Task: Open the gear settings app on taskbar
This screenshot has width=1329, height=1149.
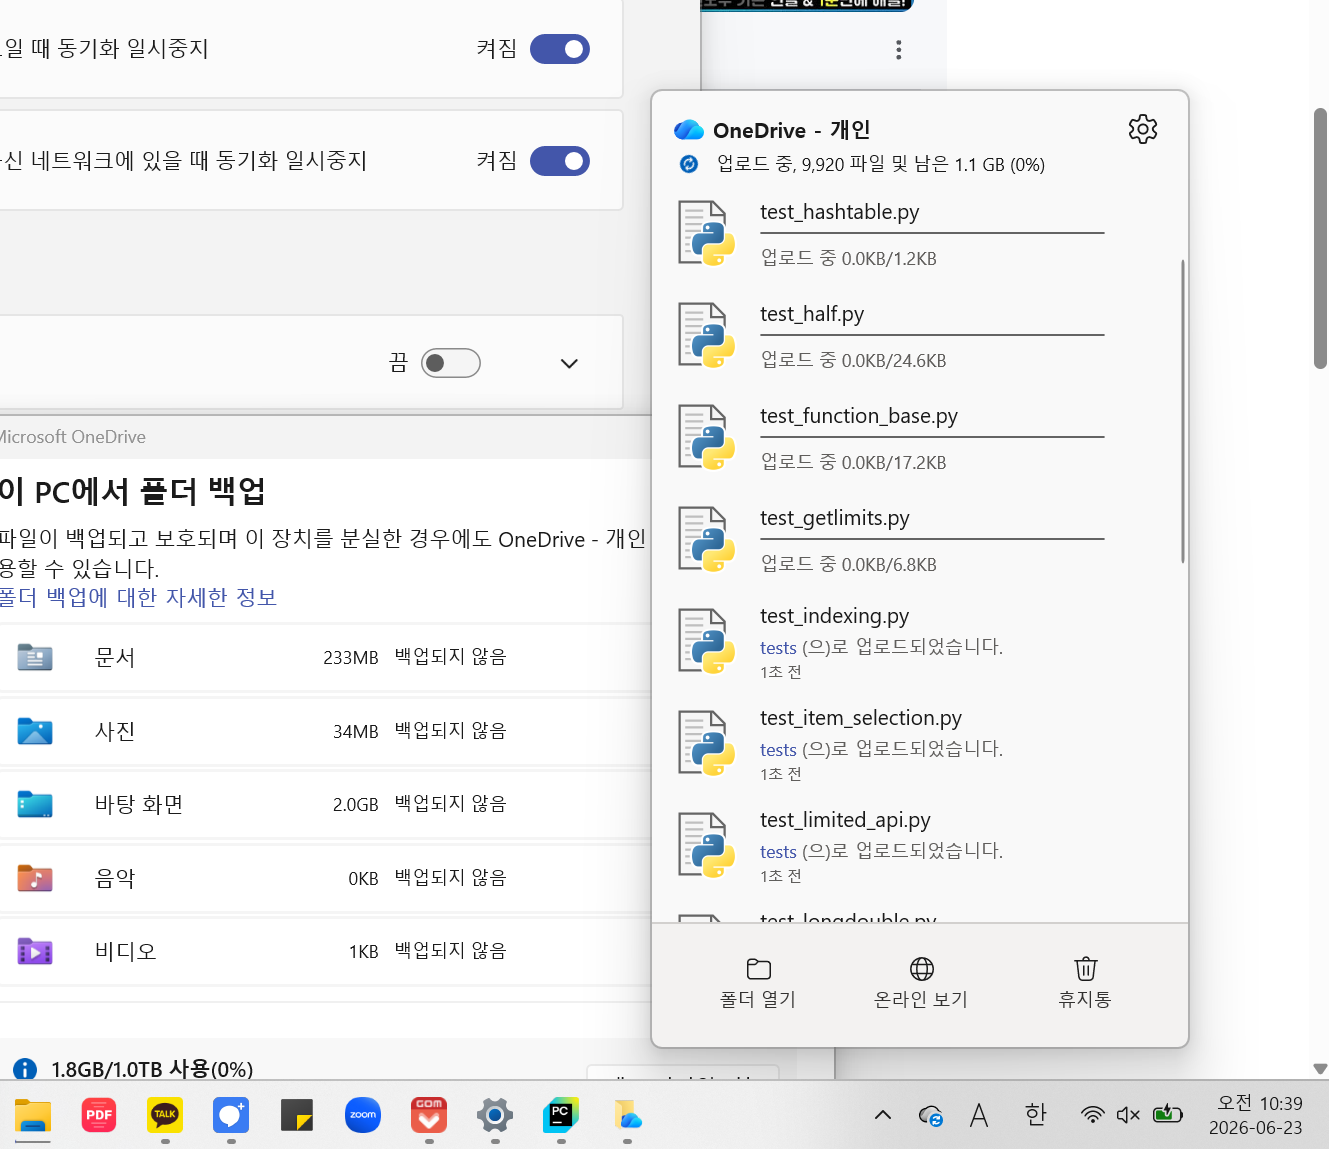Action: coord(495,1115)
